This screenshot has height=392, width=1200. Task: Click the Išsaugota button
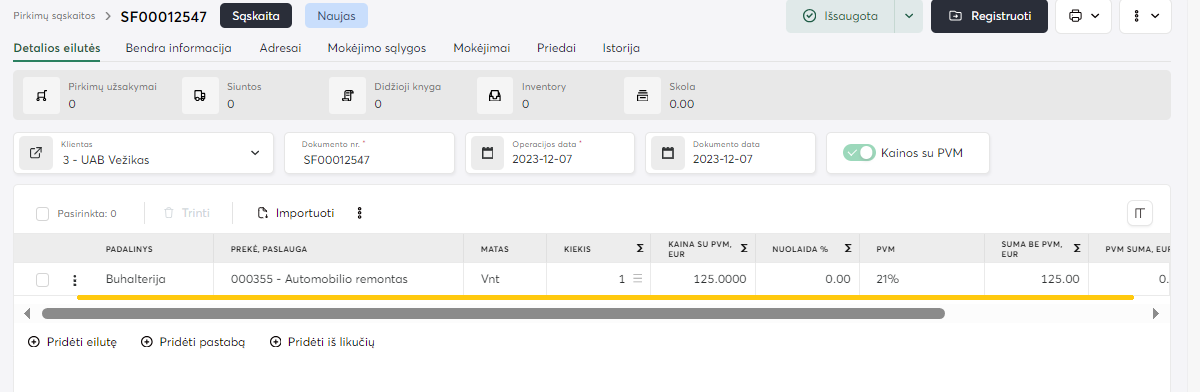840,16
